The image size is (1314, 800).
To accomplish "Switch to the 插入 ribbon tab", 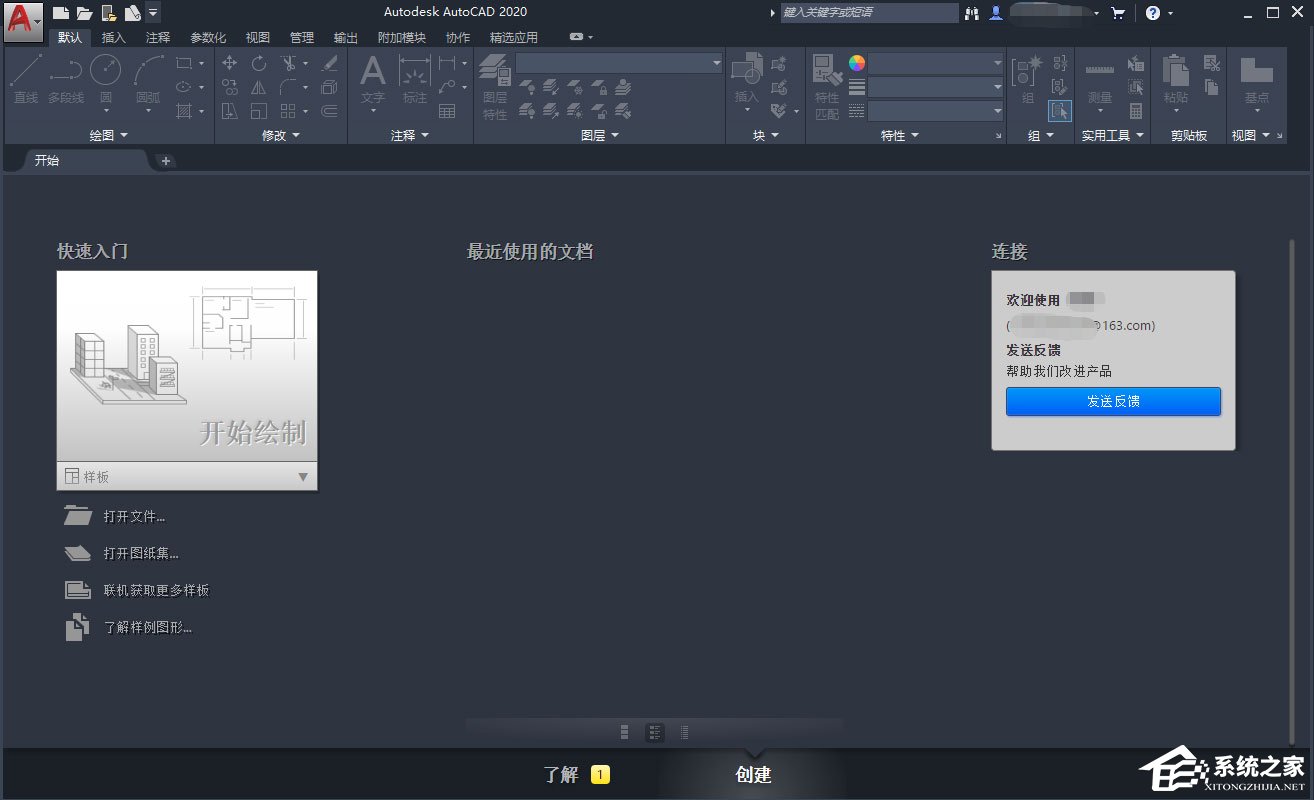I will [112, 37].
